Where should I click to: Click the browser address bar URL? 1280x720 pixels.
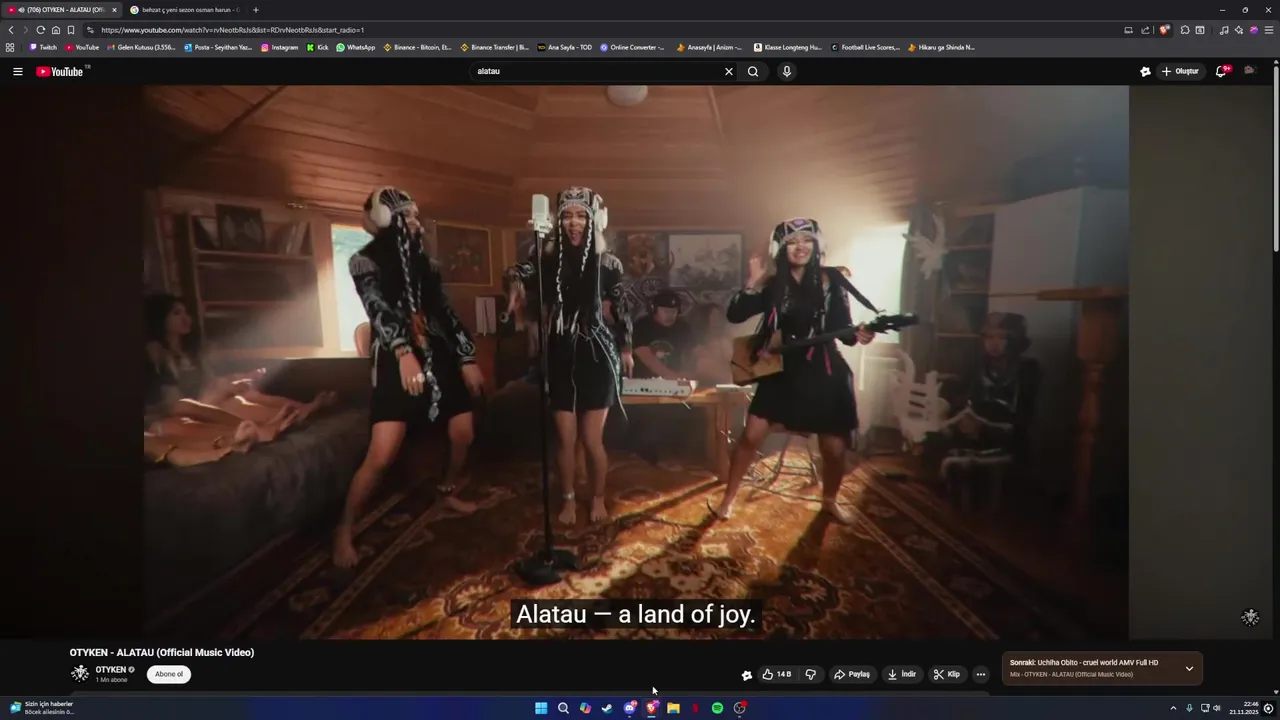point(232,30)
